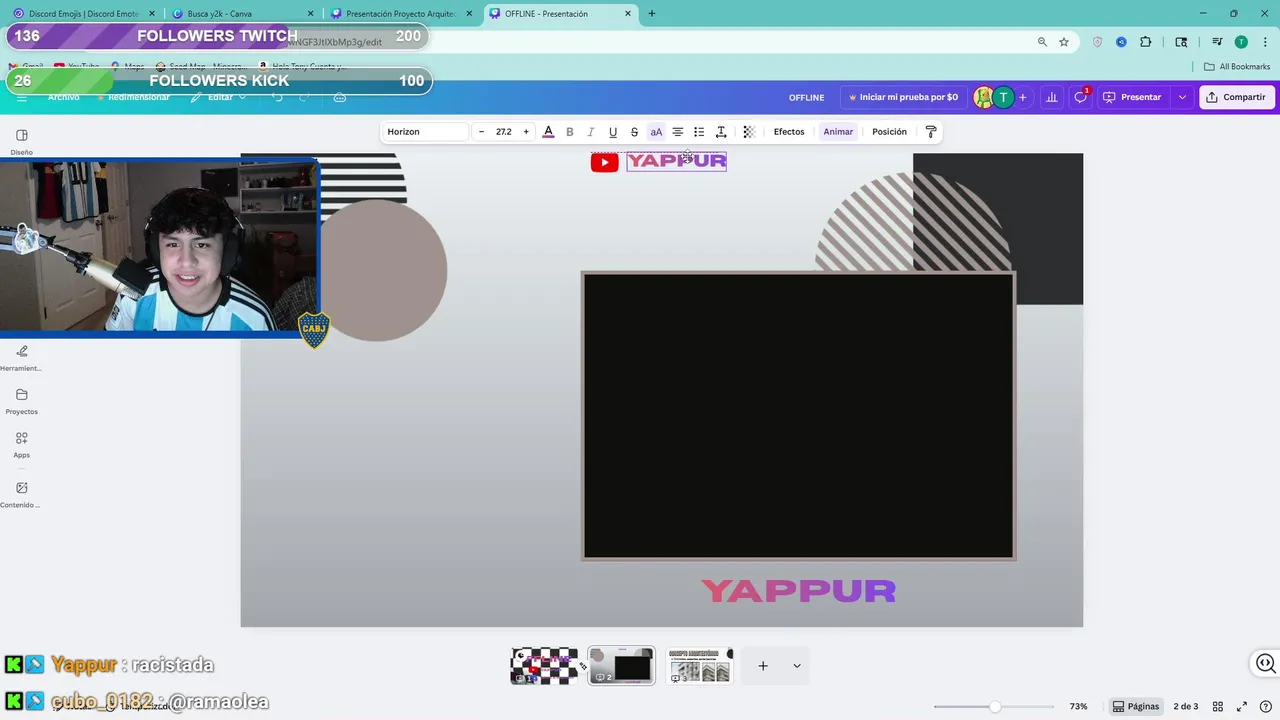Toggle underline formatting

[x=613, y=132]
